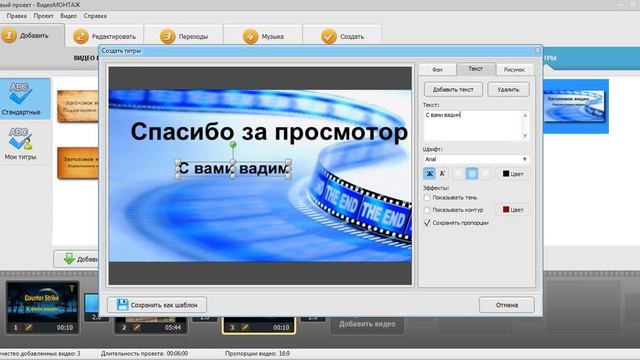Select center text alignment button

pos(472,173)
